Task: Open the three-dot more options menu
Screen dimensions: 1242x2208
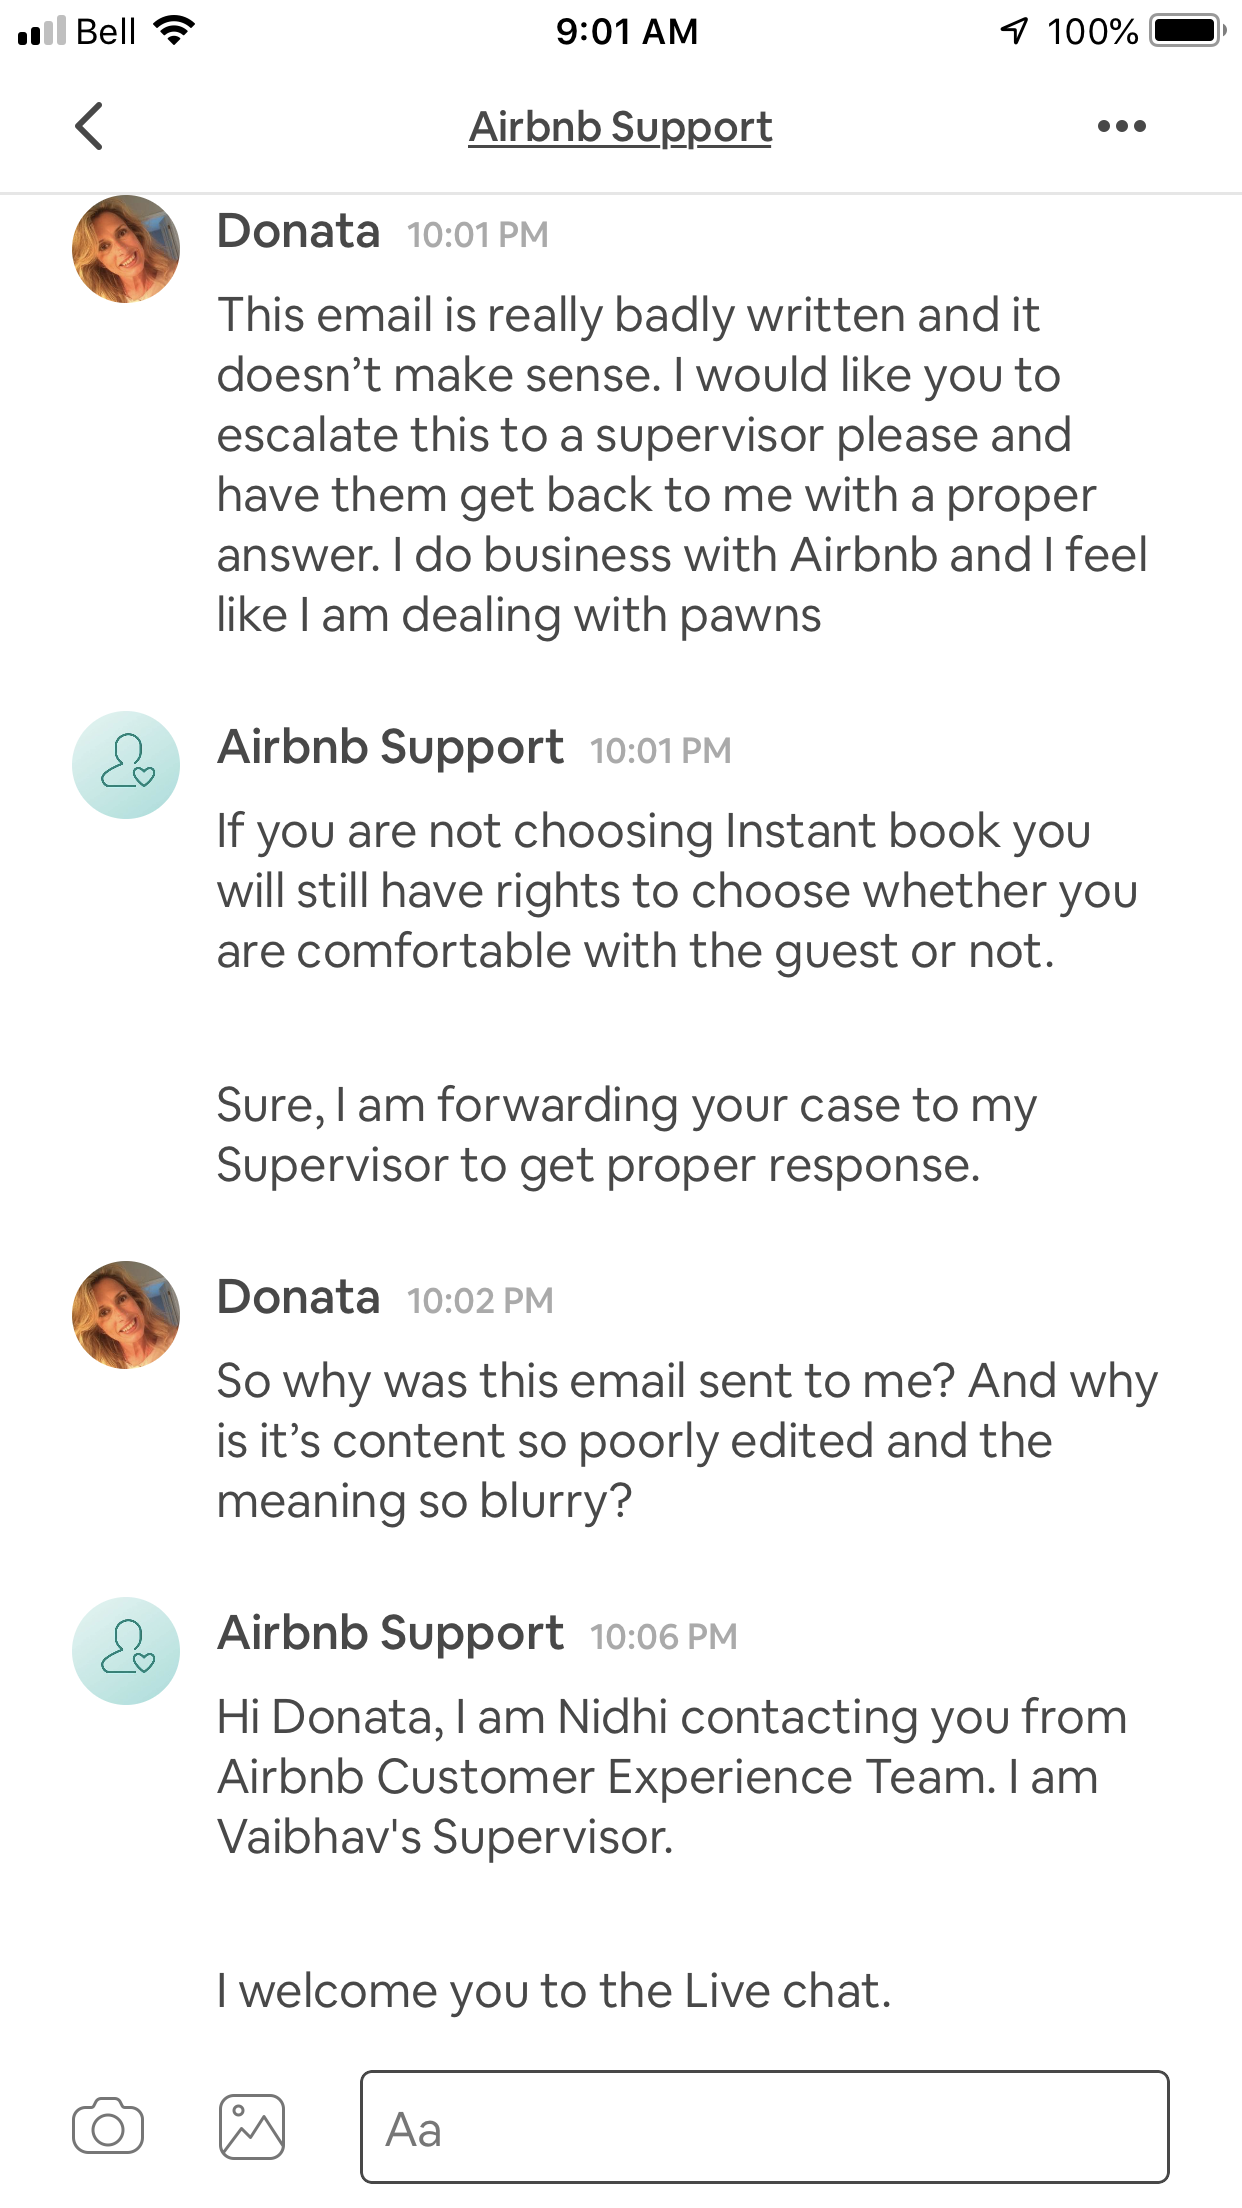Action: pyautogui.click(x=1121, y=127)
